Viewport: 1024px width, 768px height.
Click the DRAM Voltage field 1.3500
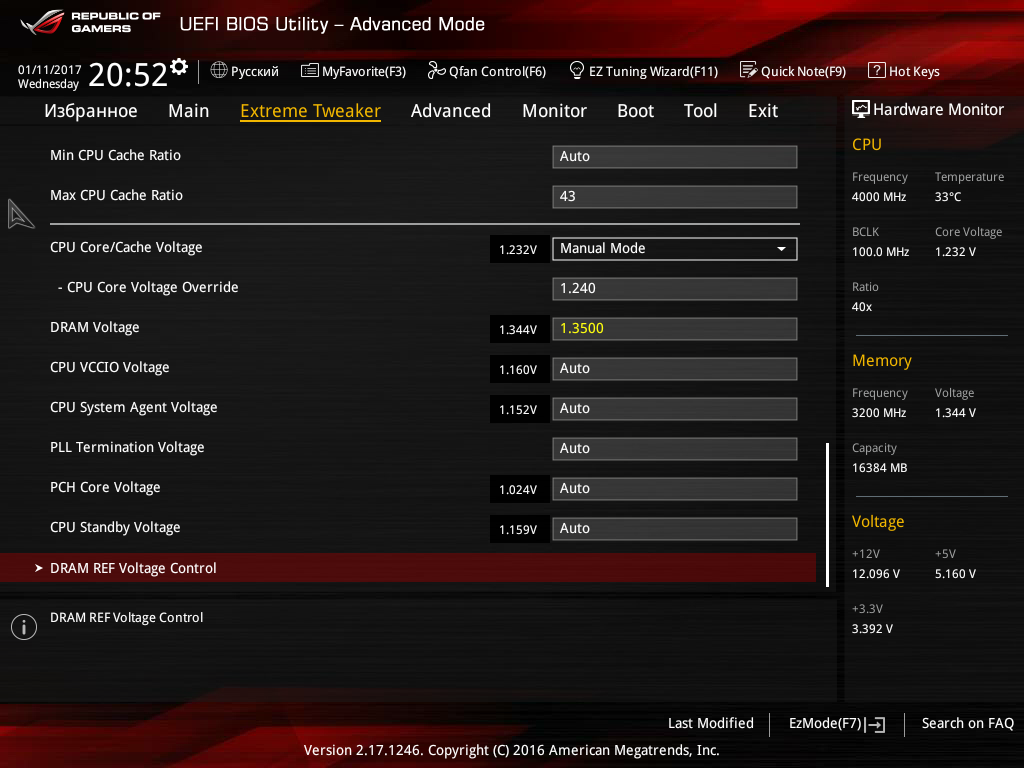675,328
